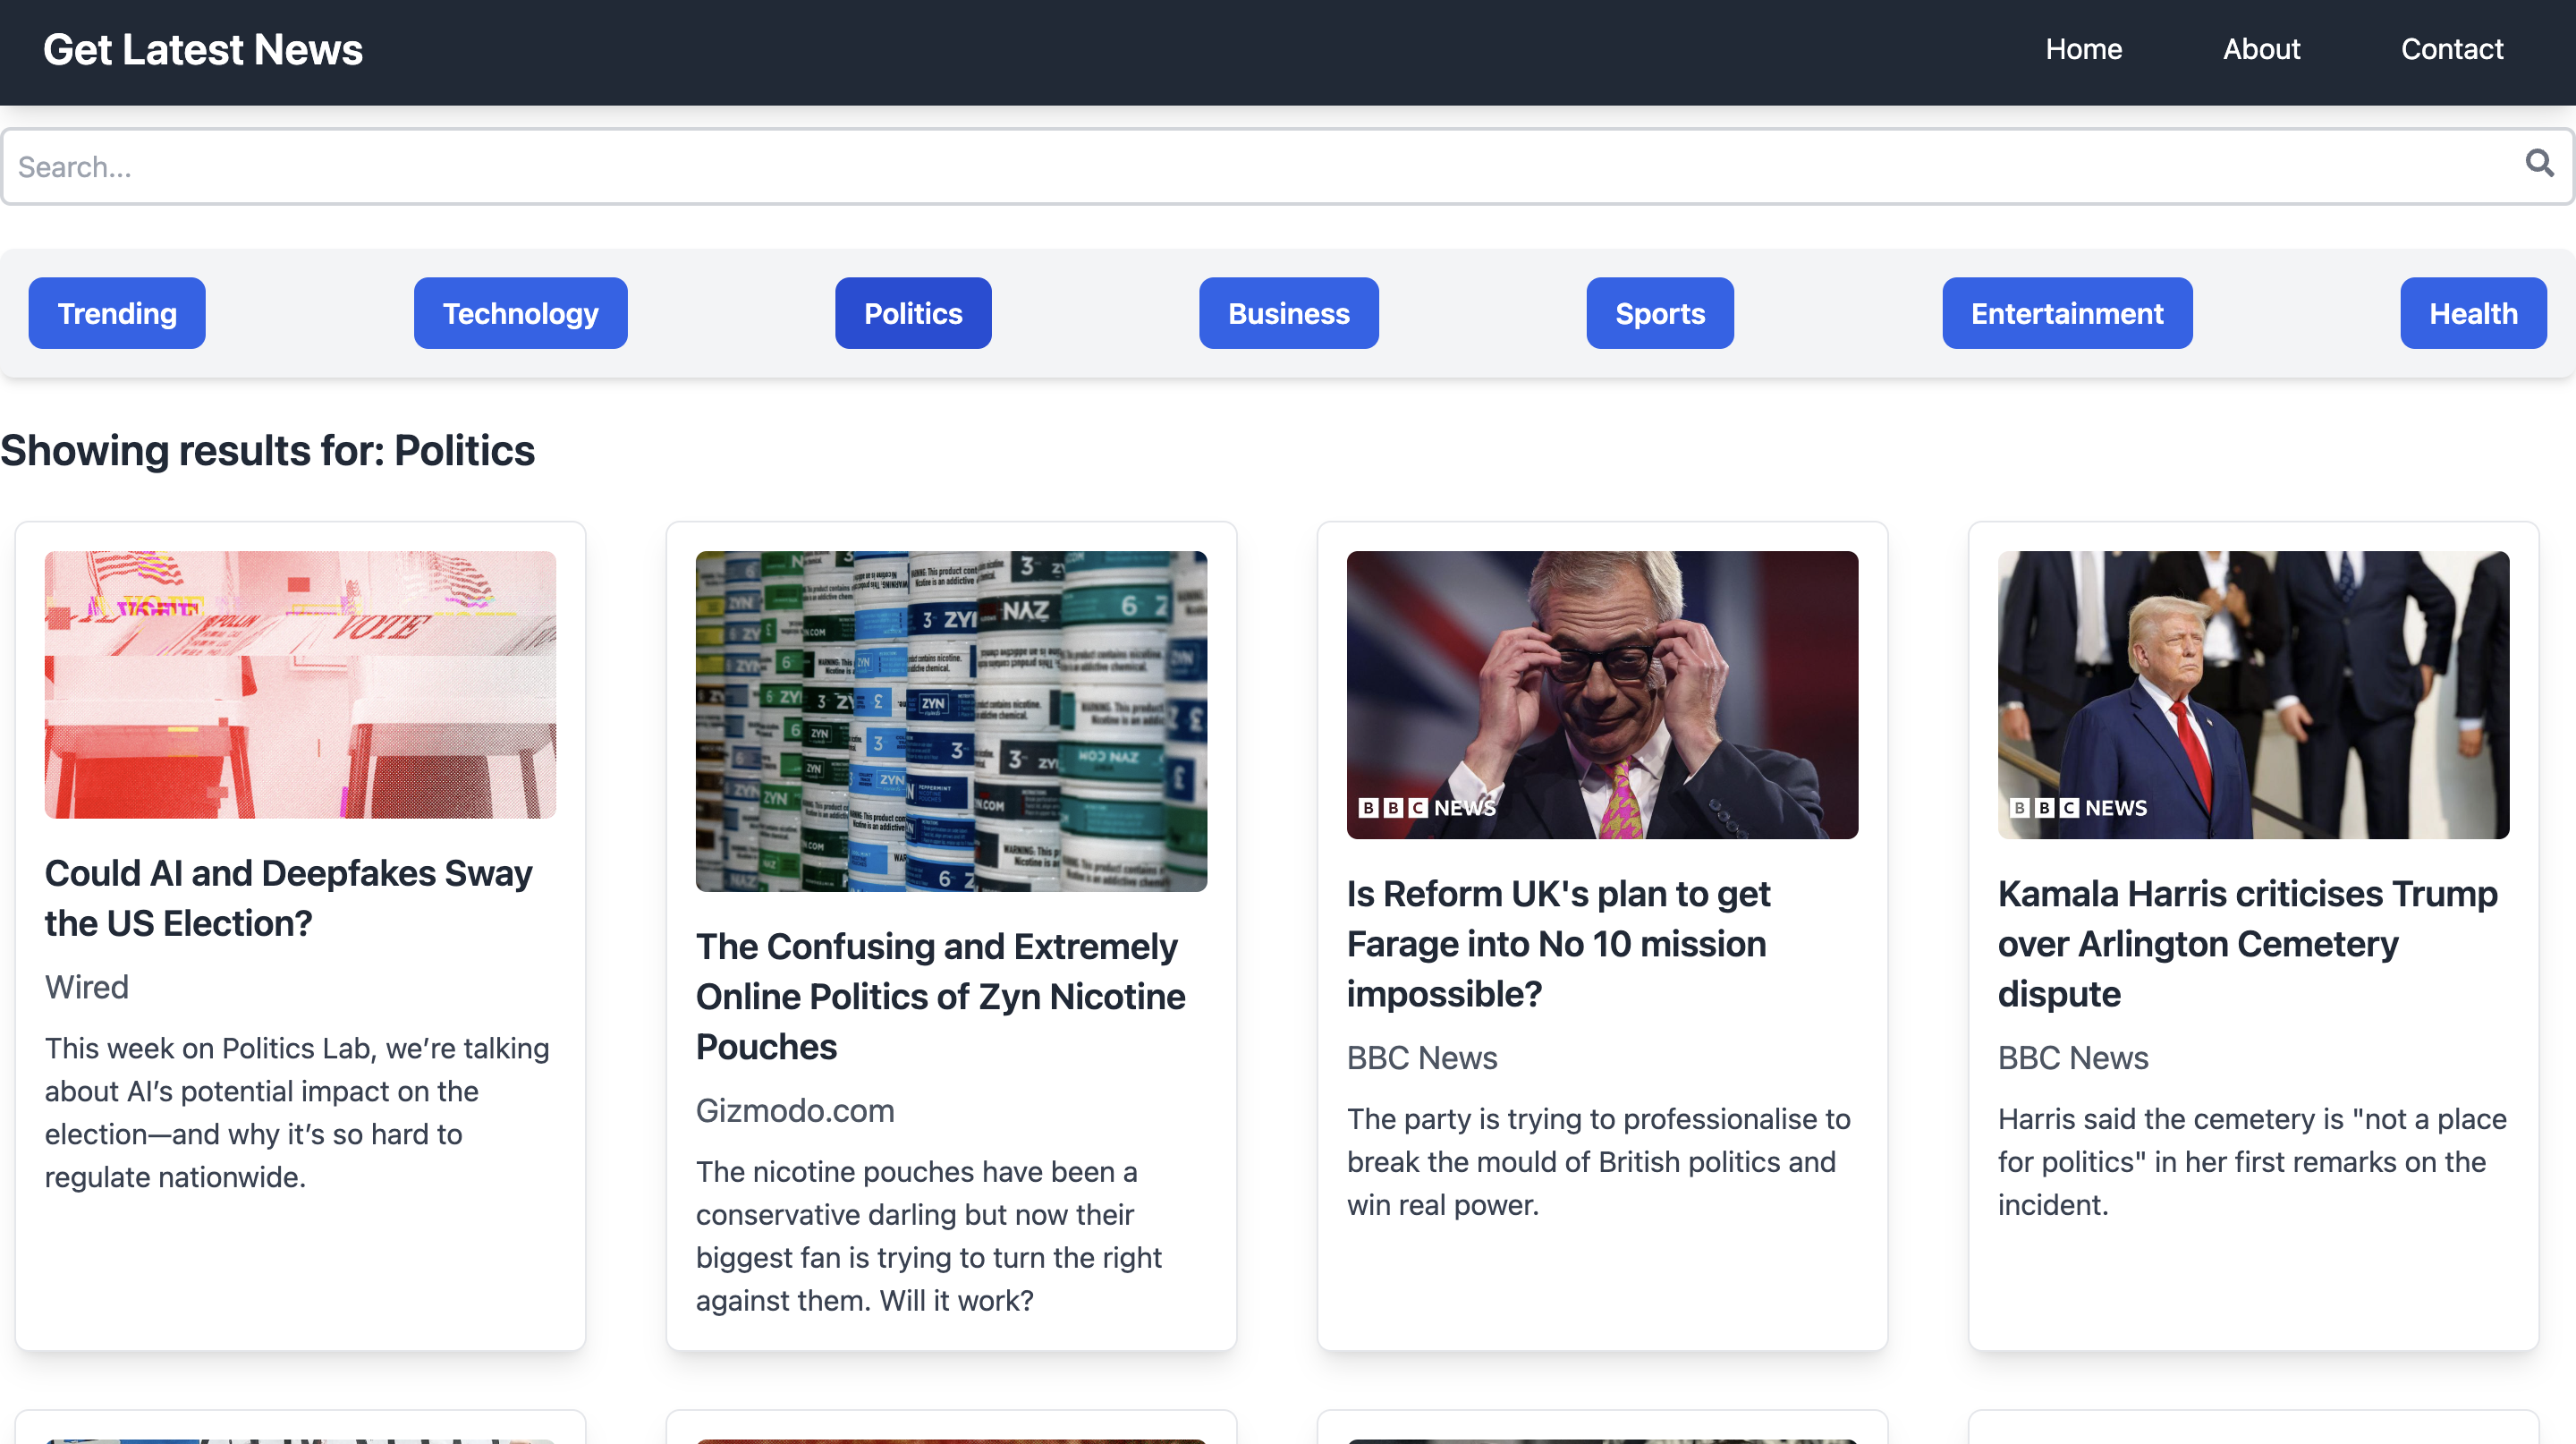The image size is (2576, 1444).
Task: Open the Zyn nicotine pouches thumbnail
Action: (951, 721)
